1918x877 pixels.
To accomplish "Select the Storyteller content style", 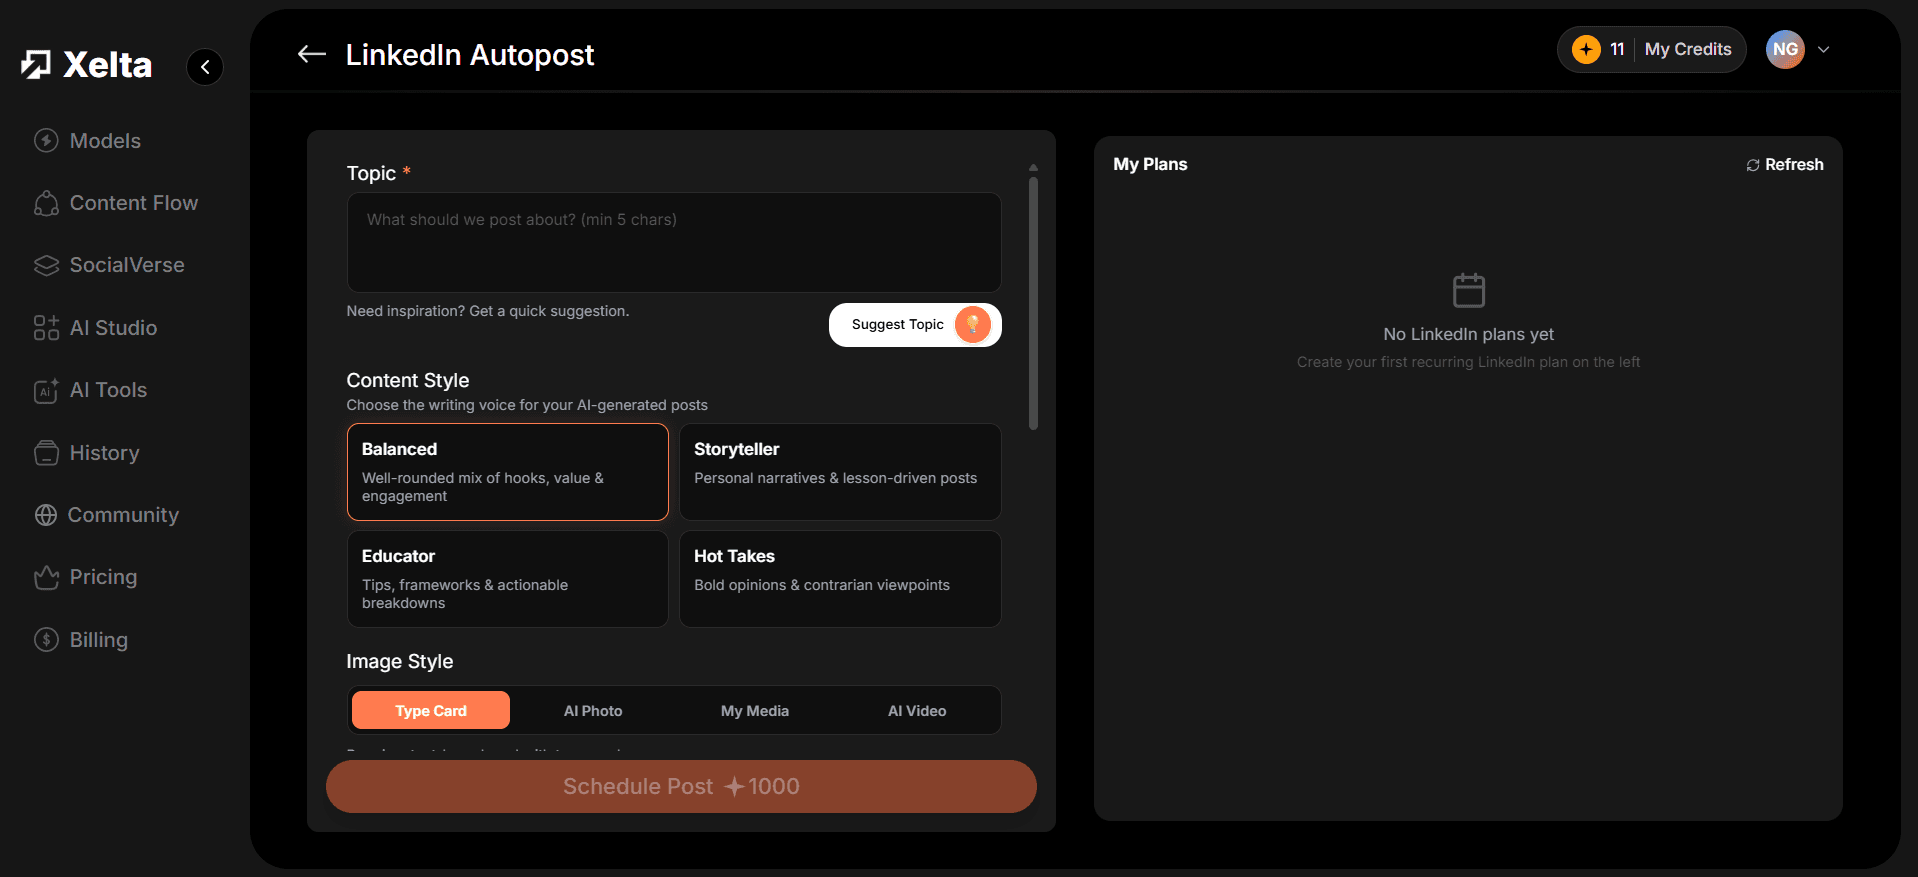I will click(840, 472).
